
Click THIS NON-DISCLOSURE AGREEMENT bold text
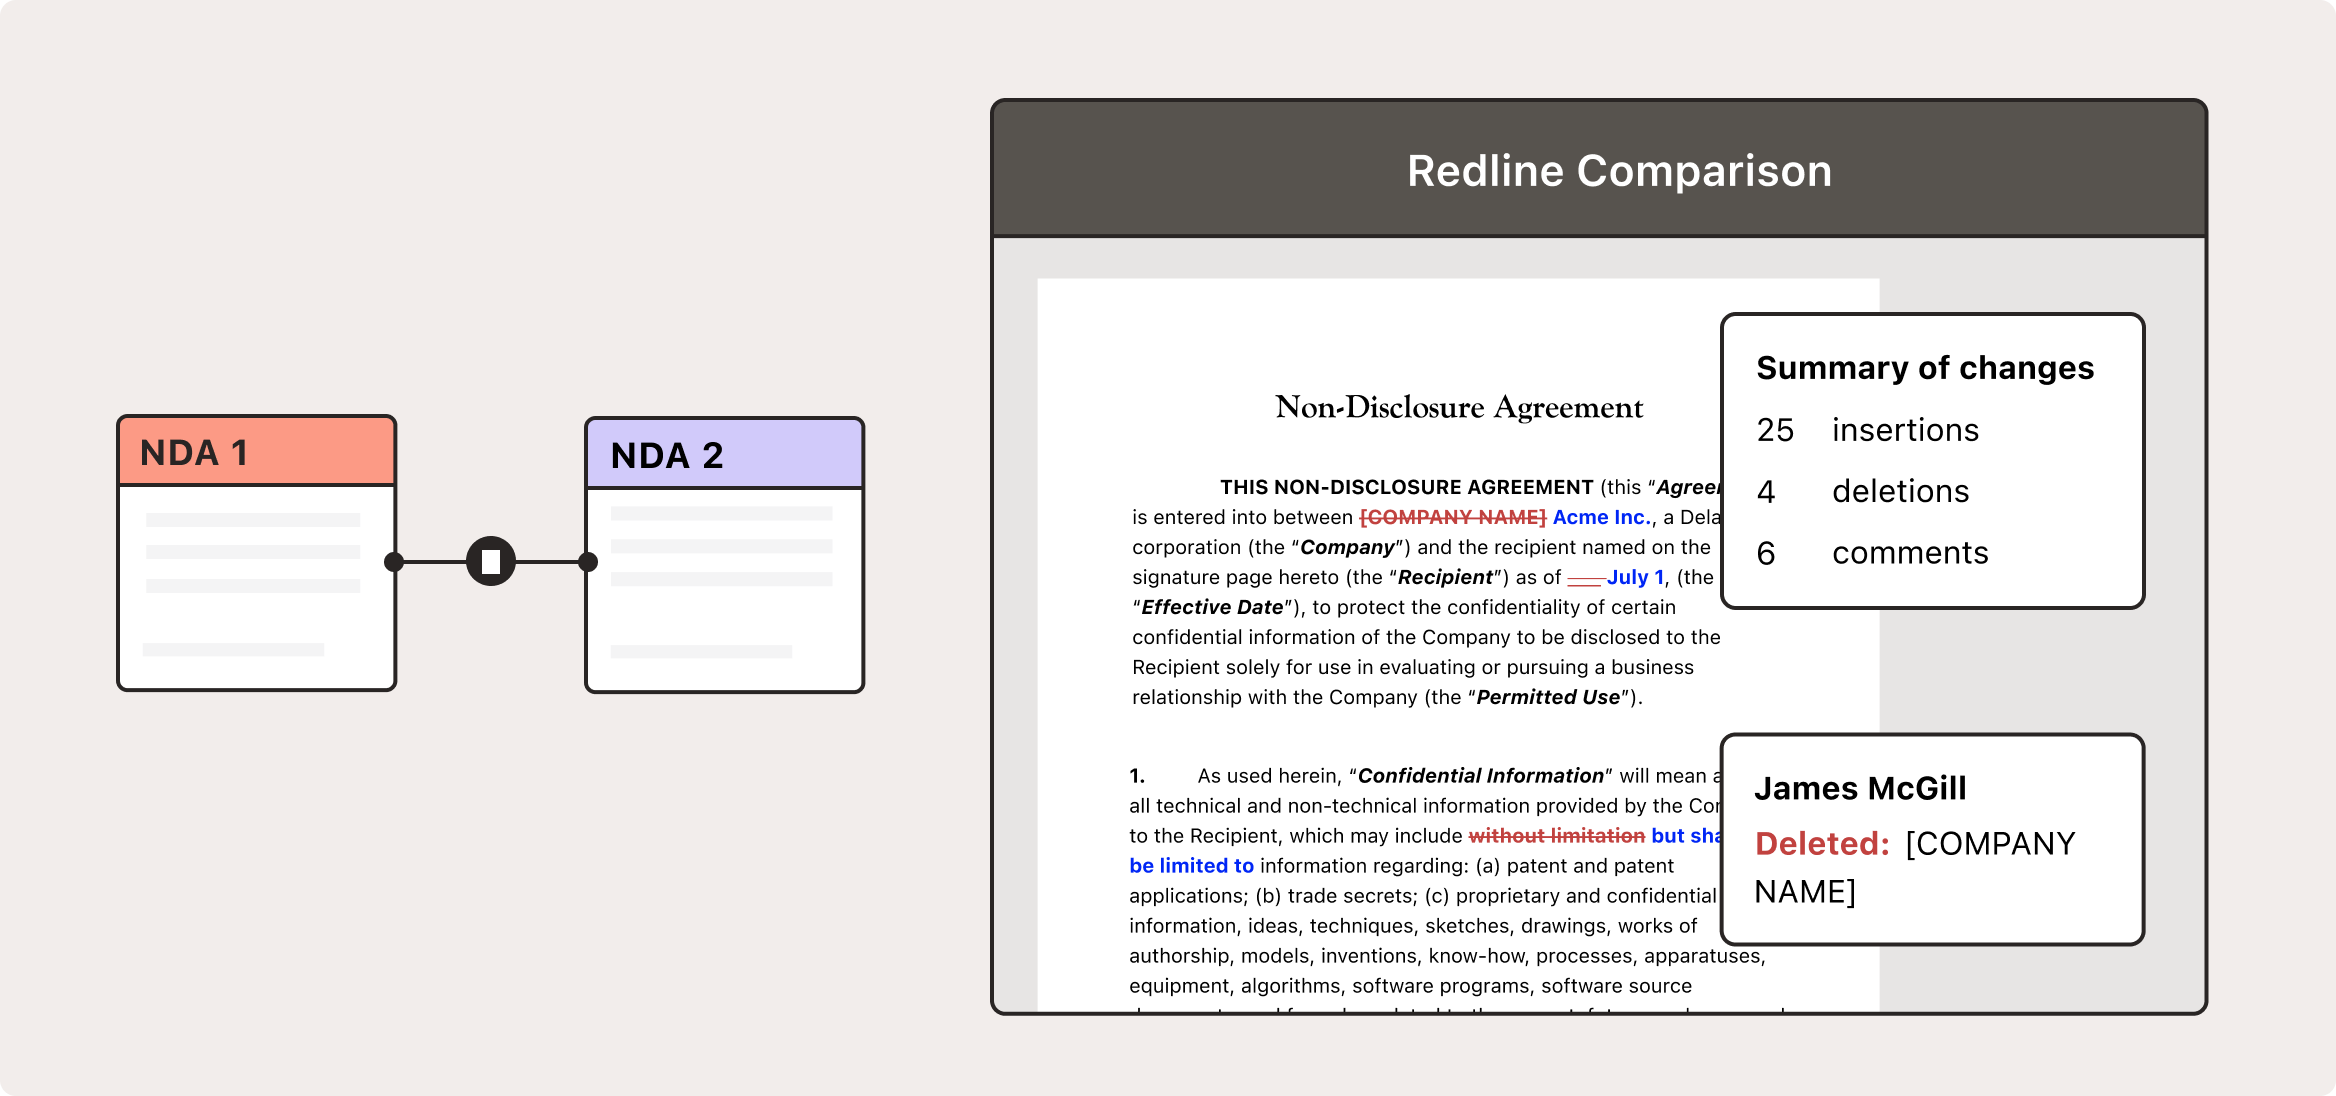coord(1406,487)
